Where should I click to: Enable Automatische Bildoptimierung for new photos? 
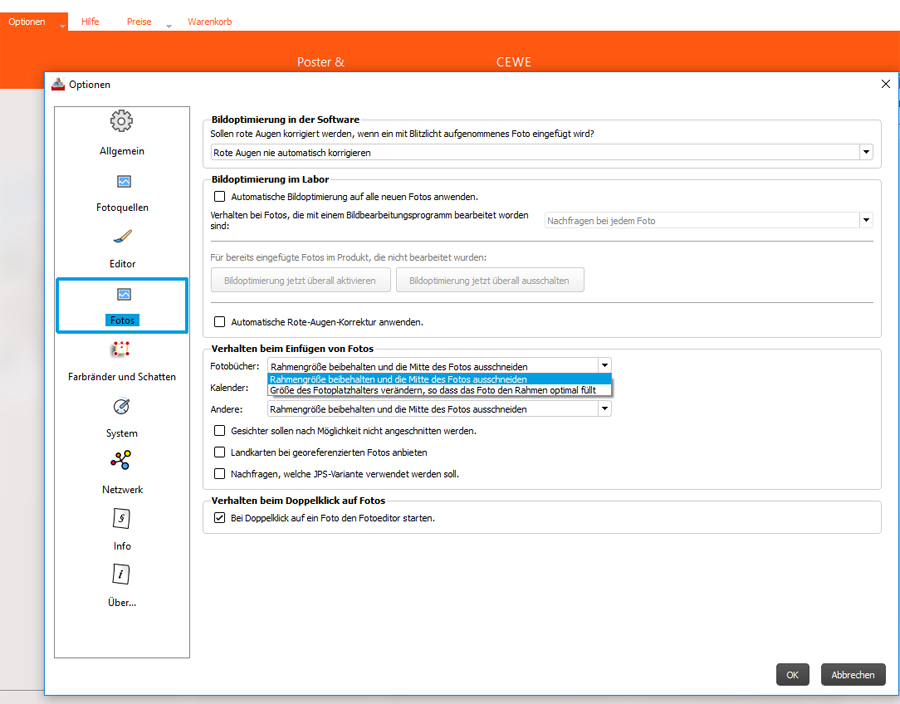[x=220, y=197]
